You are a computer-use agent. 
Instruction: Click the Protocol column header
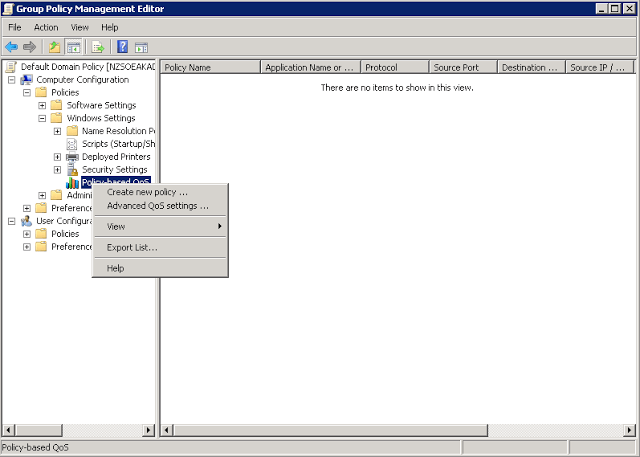click(x=393, y=68)
